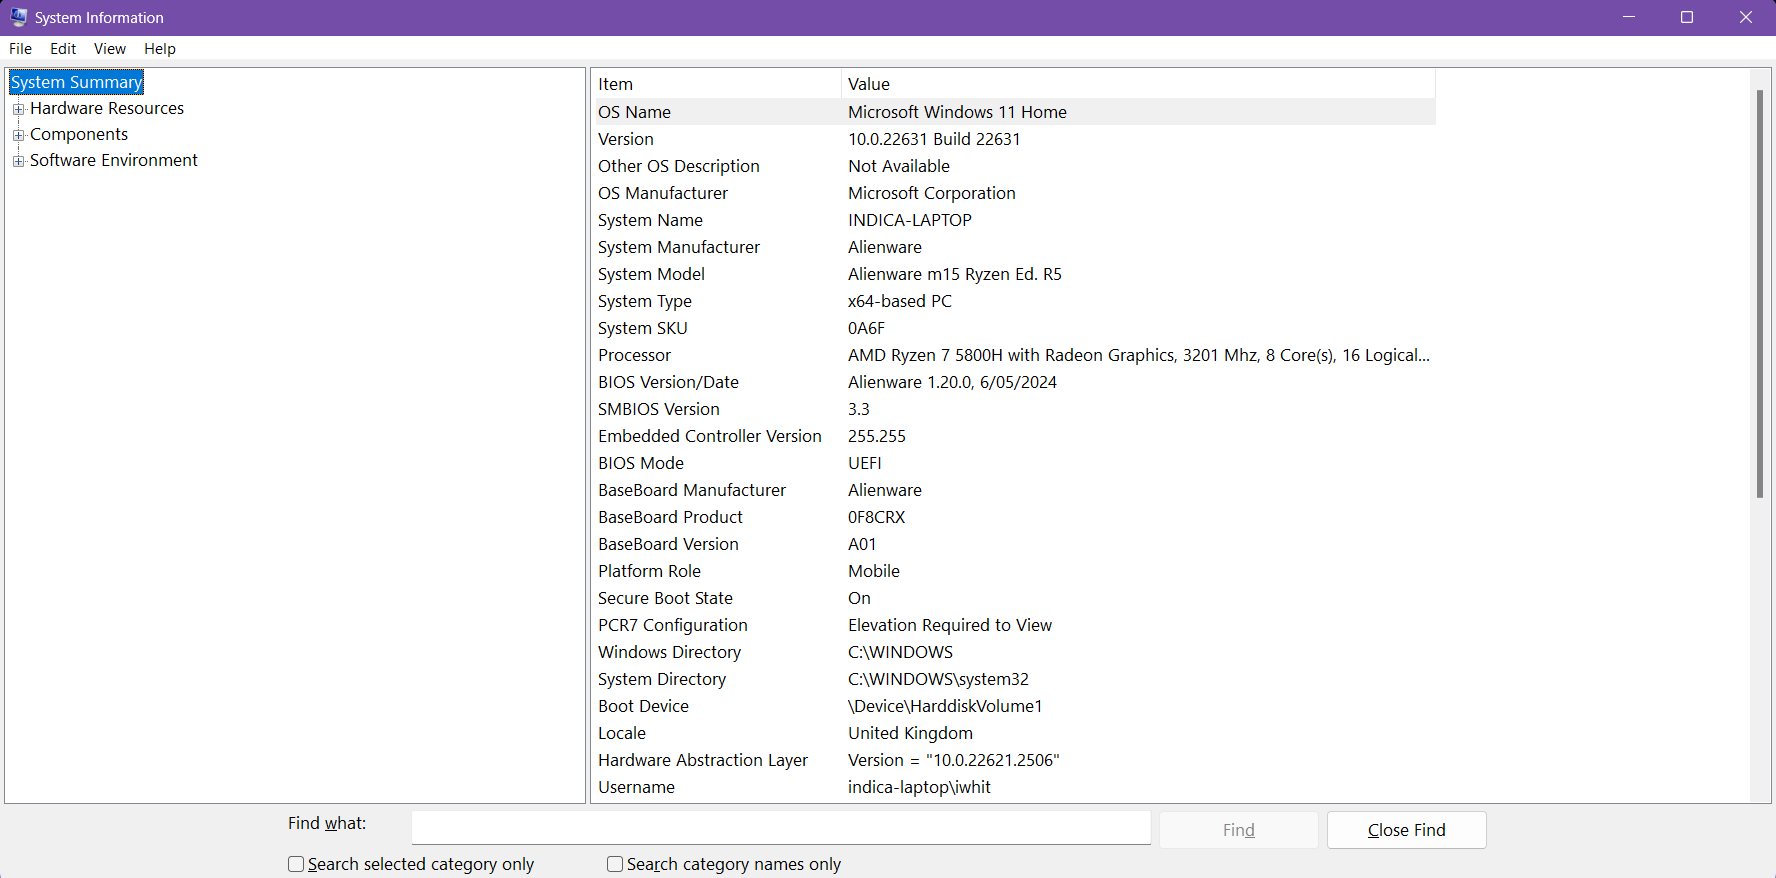Open the File menu
This screenshot has width=1776, height=878.
(21, 48)
